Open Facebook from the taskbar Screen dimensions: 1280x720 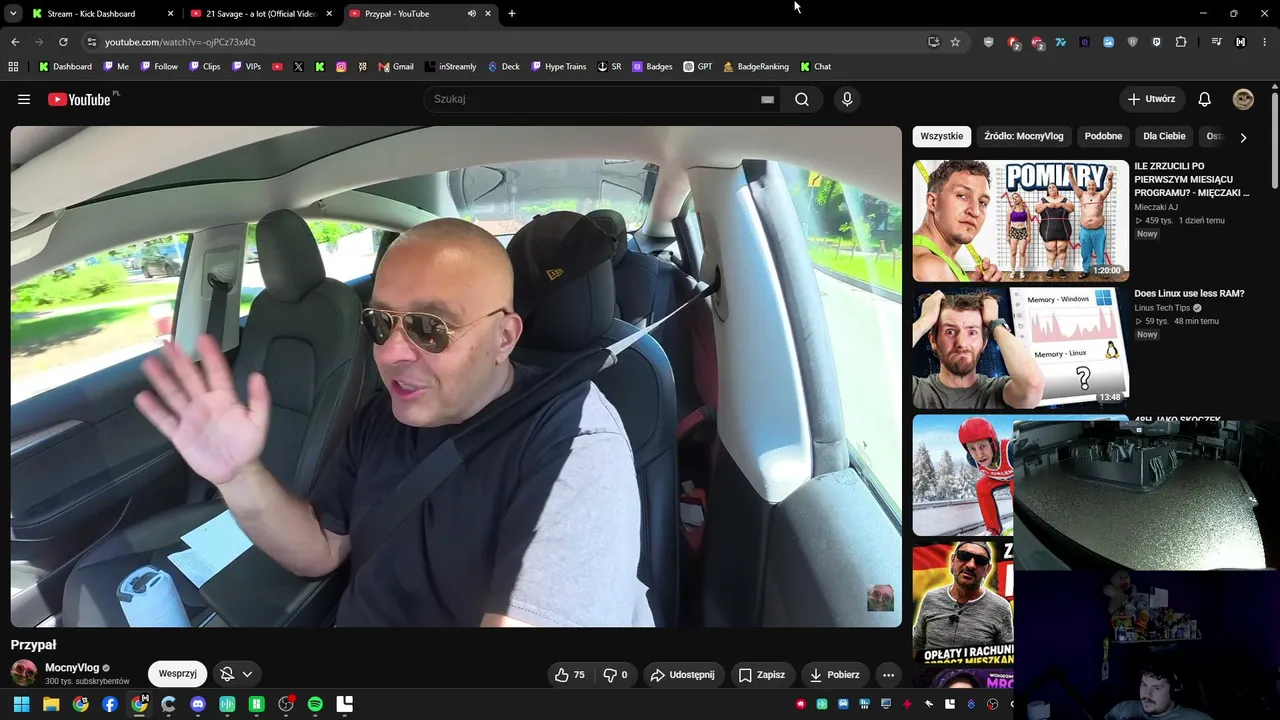(110, 704)
